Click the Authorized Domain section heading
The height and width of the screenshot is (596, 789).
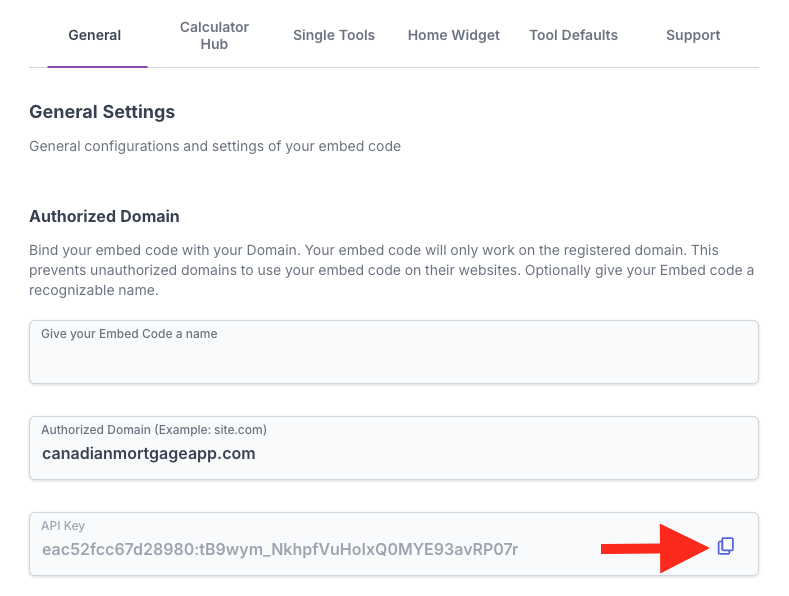click(x=104, y=216)
